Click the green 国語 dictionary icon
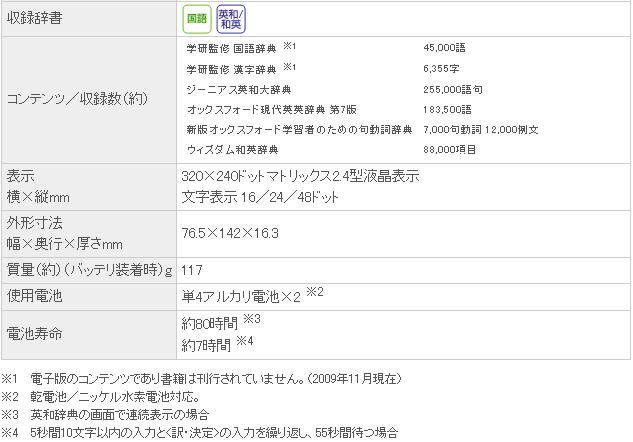The image size is (633, 442). pos(197,19)
